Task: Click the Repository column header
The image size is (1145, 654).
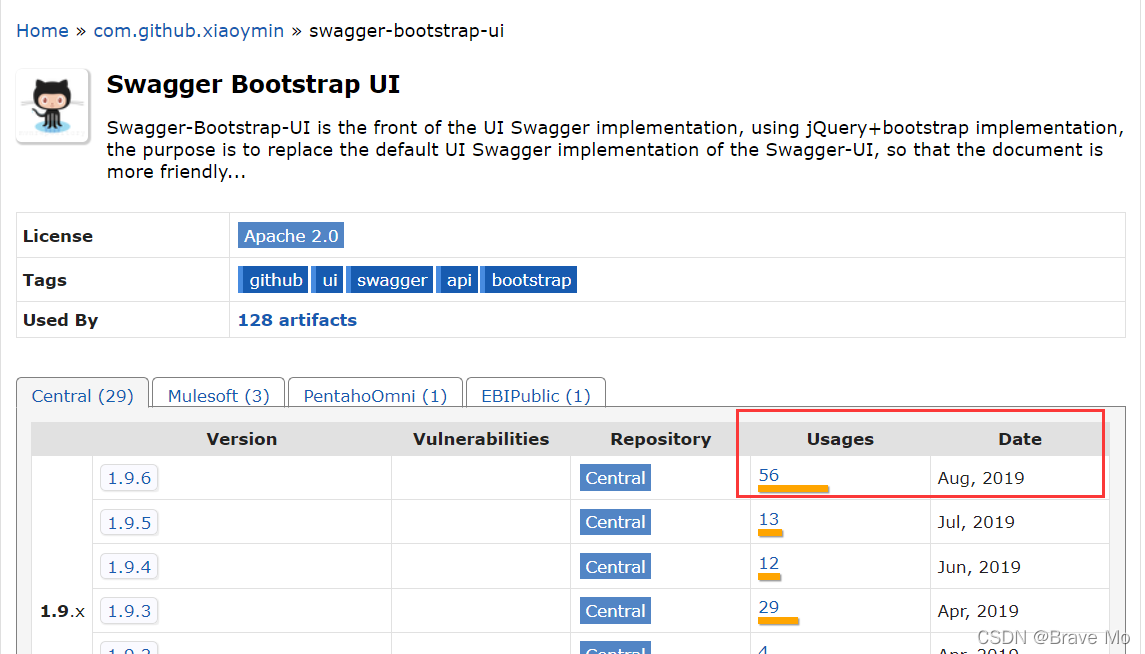Action: (661, 439)
